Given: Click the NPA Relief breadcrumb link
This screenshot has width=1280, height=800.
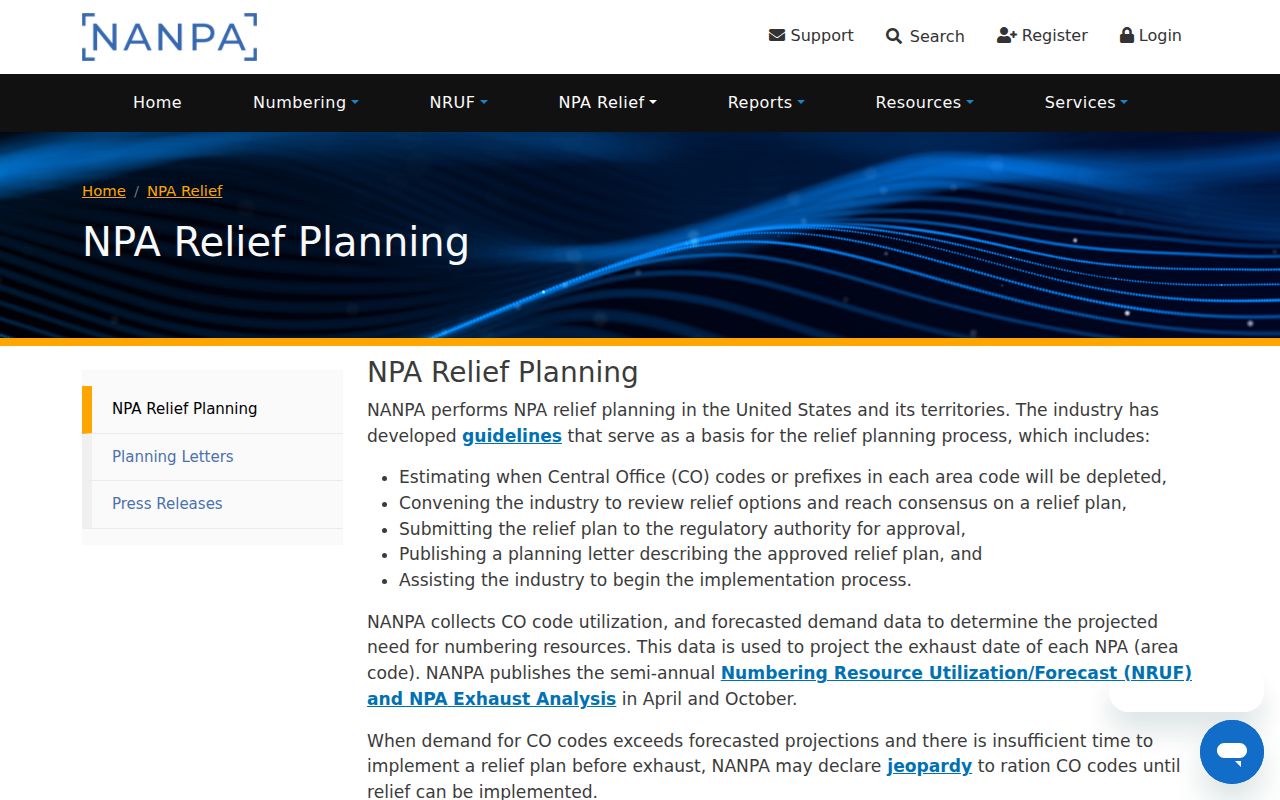Looking at the screenshot, I should (185, 191).
